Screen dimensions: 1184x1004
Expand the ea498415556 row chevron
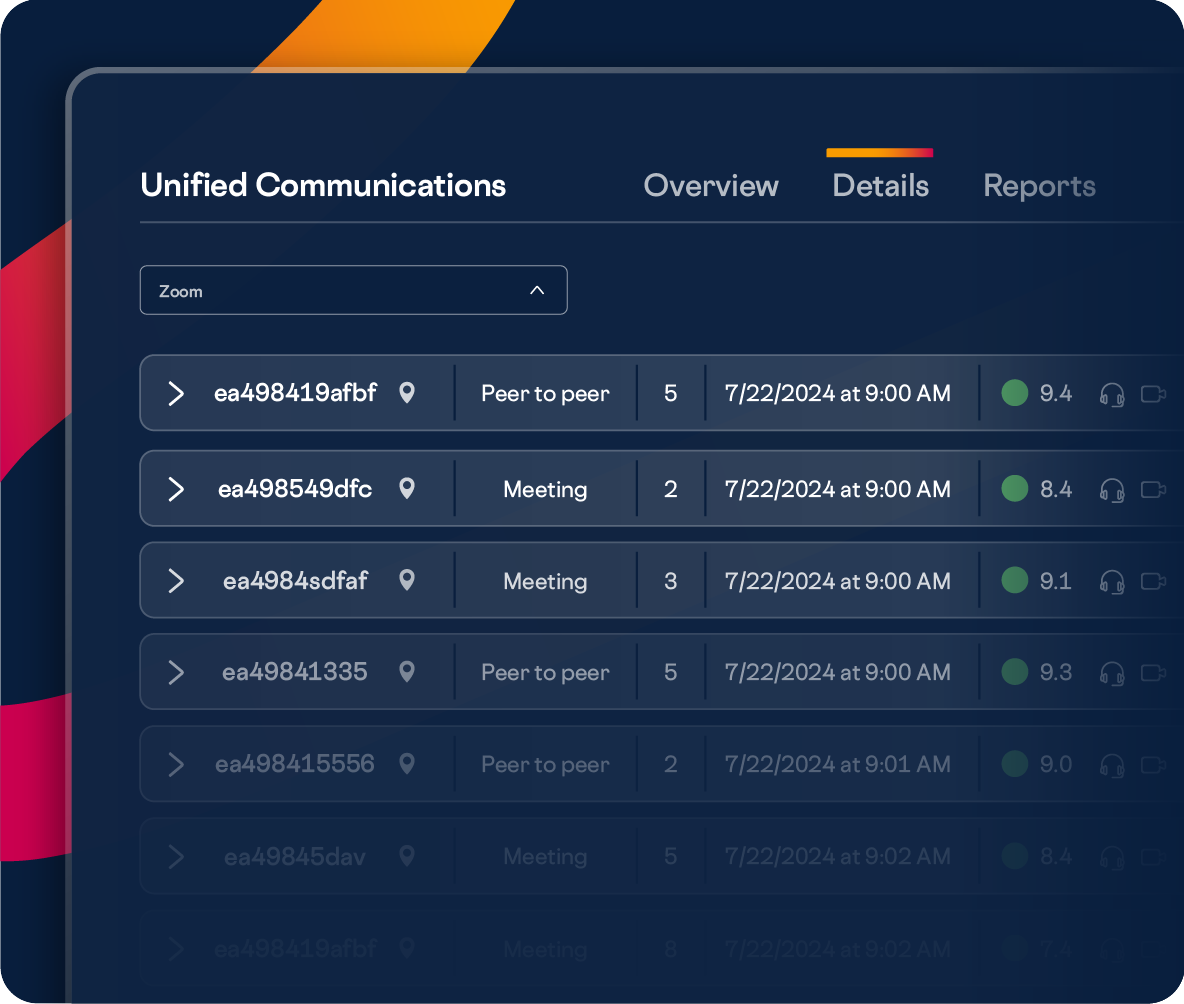(x=176, y=765)
